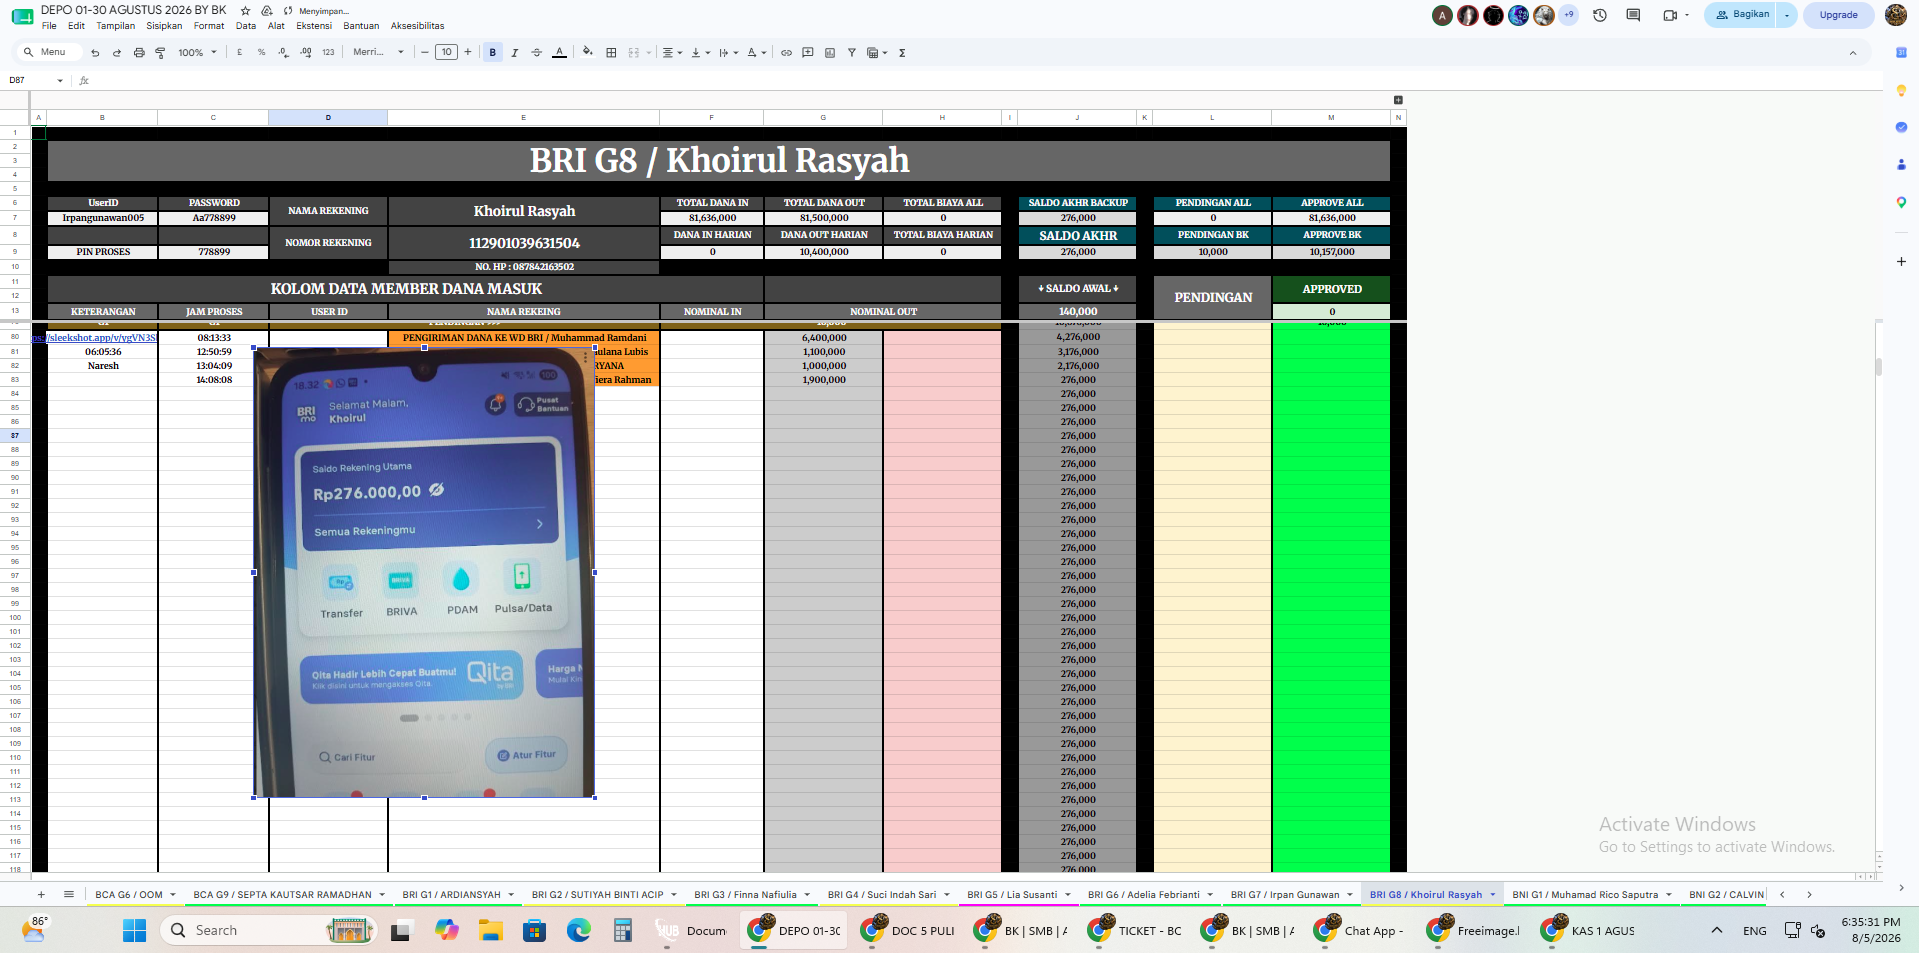Open File Explorer from taskbar
Image resolution: width=1919 pixels, height=953 pixels.
click(490, 931)
